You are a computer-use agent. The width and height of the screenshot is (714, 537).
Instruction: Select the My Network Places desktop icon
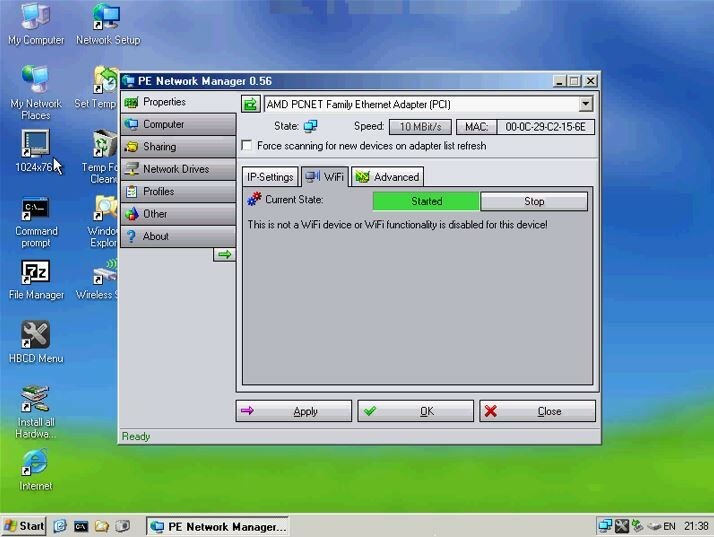coord(36,92)
